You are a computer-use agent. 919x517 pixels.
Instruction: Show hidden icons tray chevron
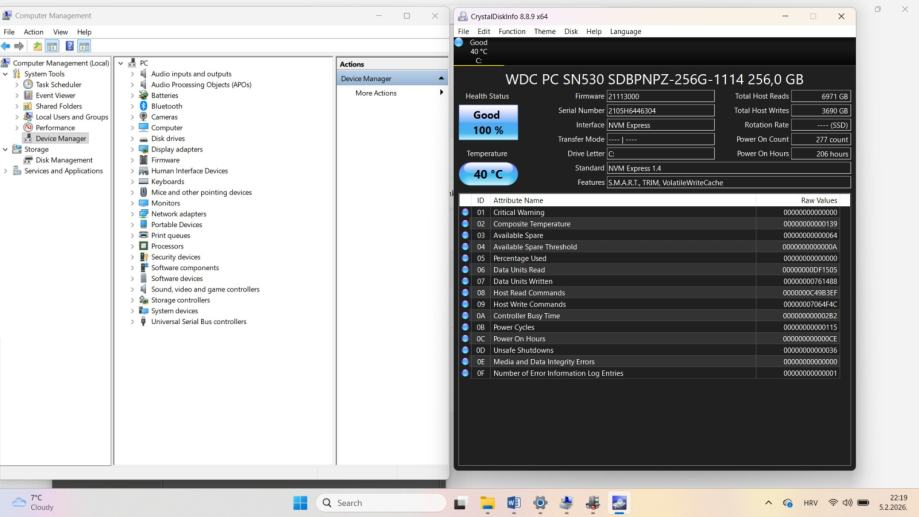click(x=768, y=503)
